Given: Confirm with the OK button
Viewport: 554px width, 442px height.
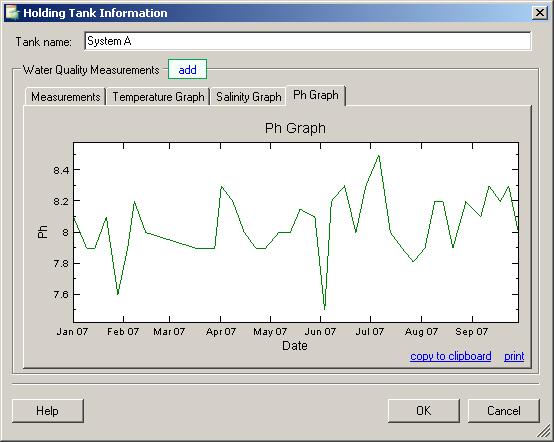Looking at the screenshot, I should [x=424, y=411].
